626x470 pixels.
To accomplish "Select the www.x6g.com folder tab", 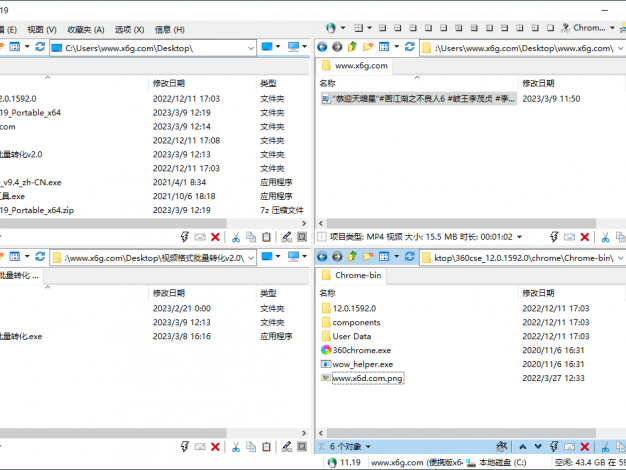I will [355, 66].
